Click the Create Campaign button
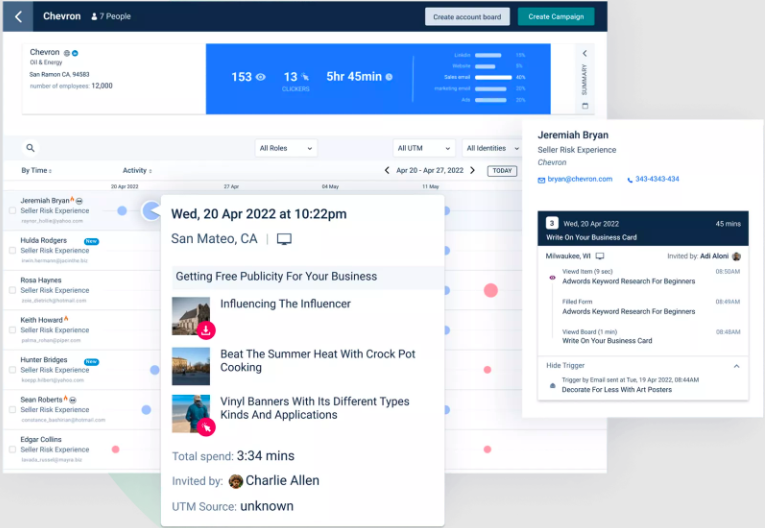This screenshot has width=765, height=528. pyautogui.click(x=556, y=17)
